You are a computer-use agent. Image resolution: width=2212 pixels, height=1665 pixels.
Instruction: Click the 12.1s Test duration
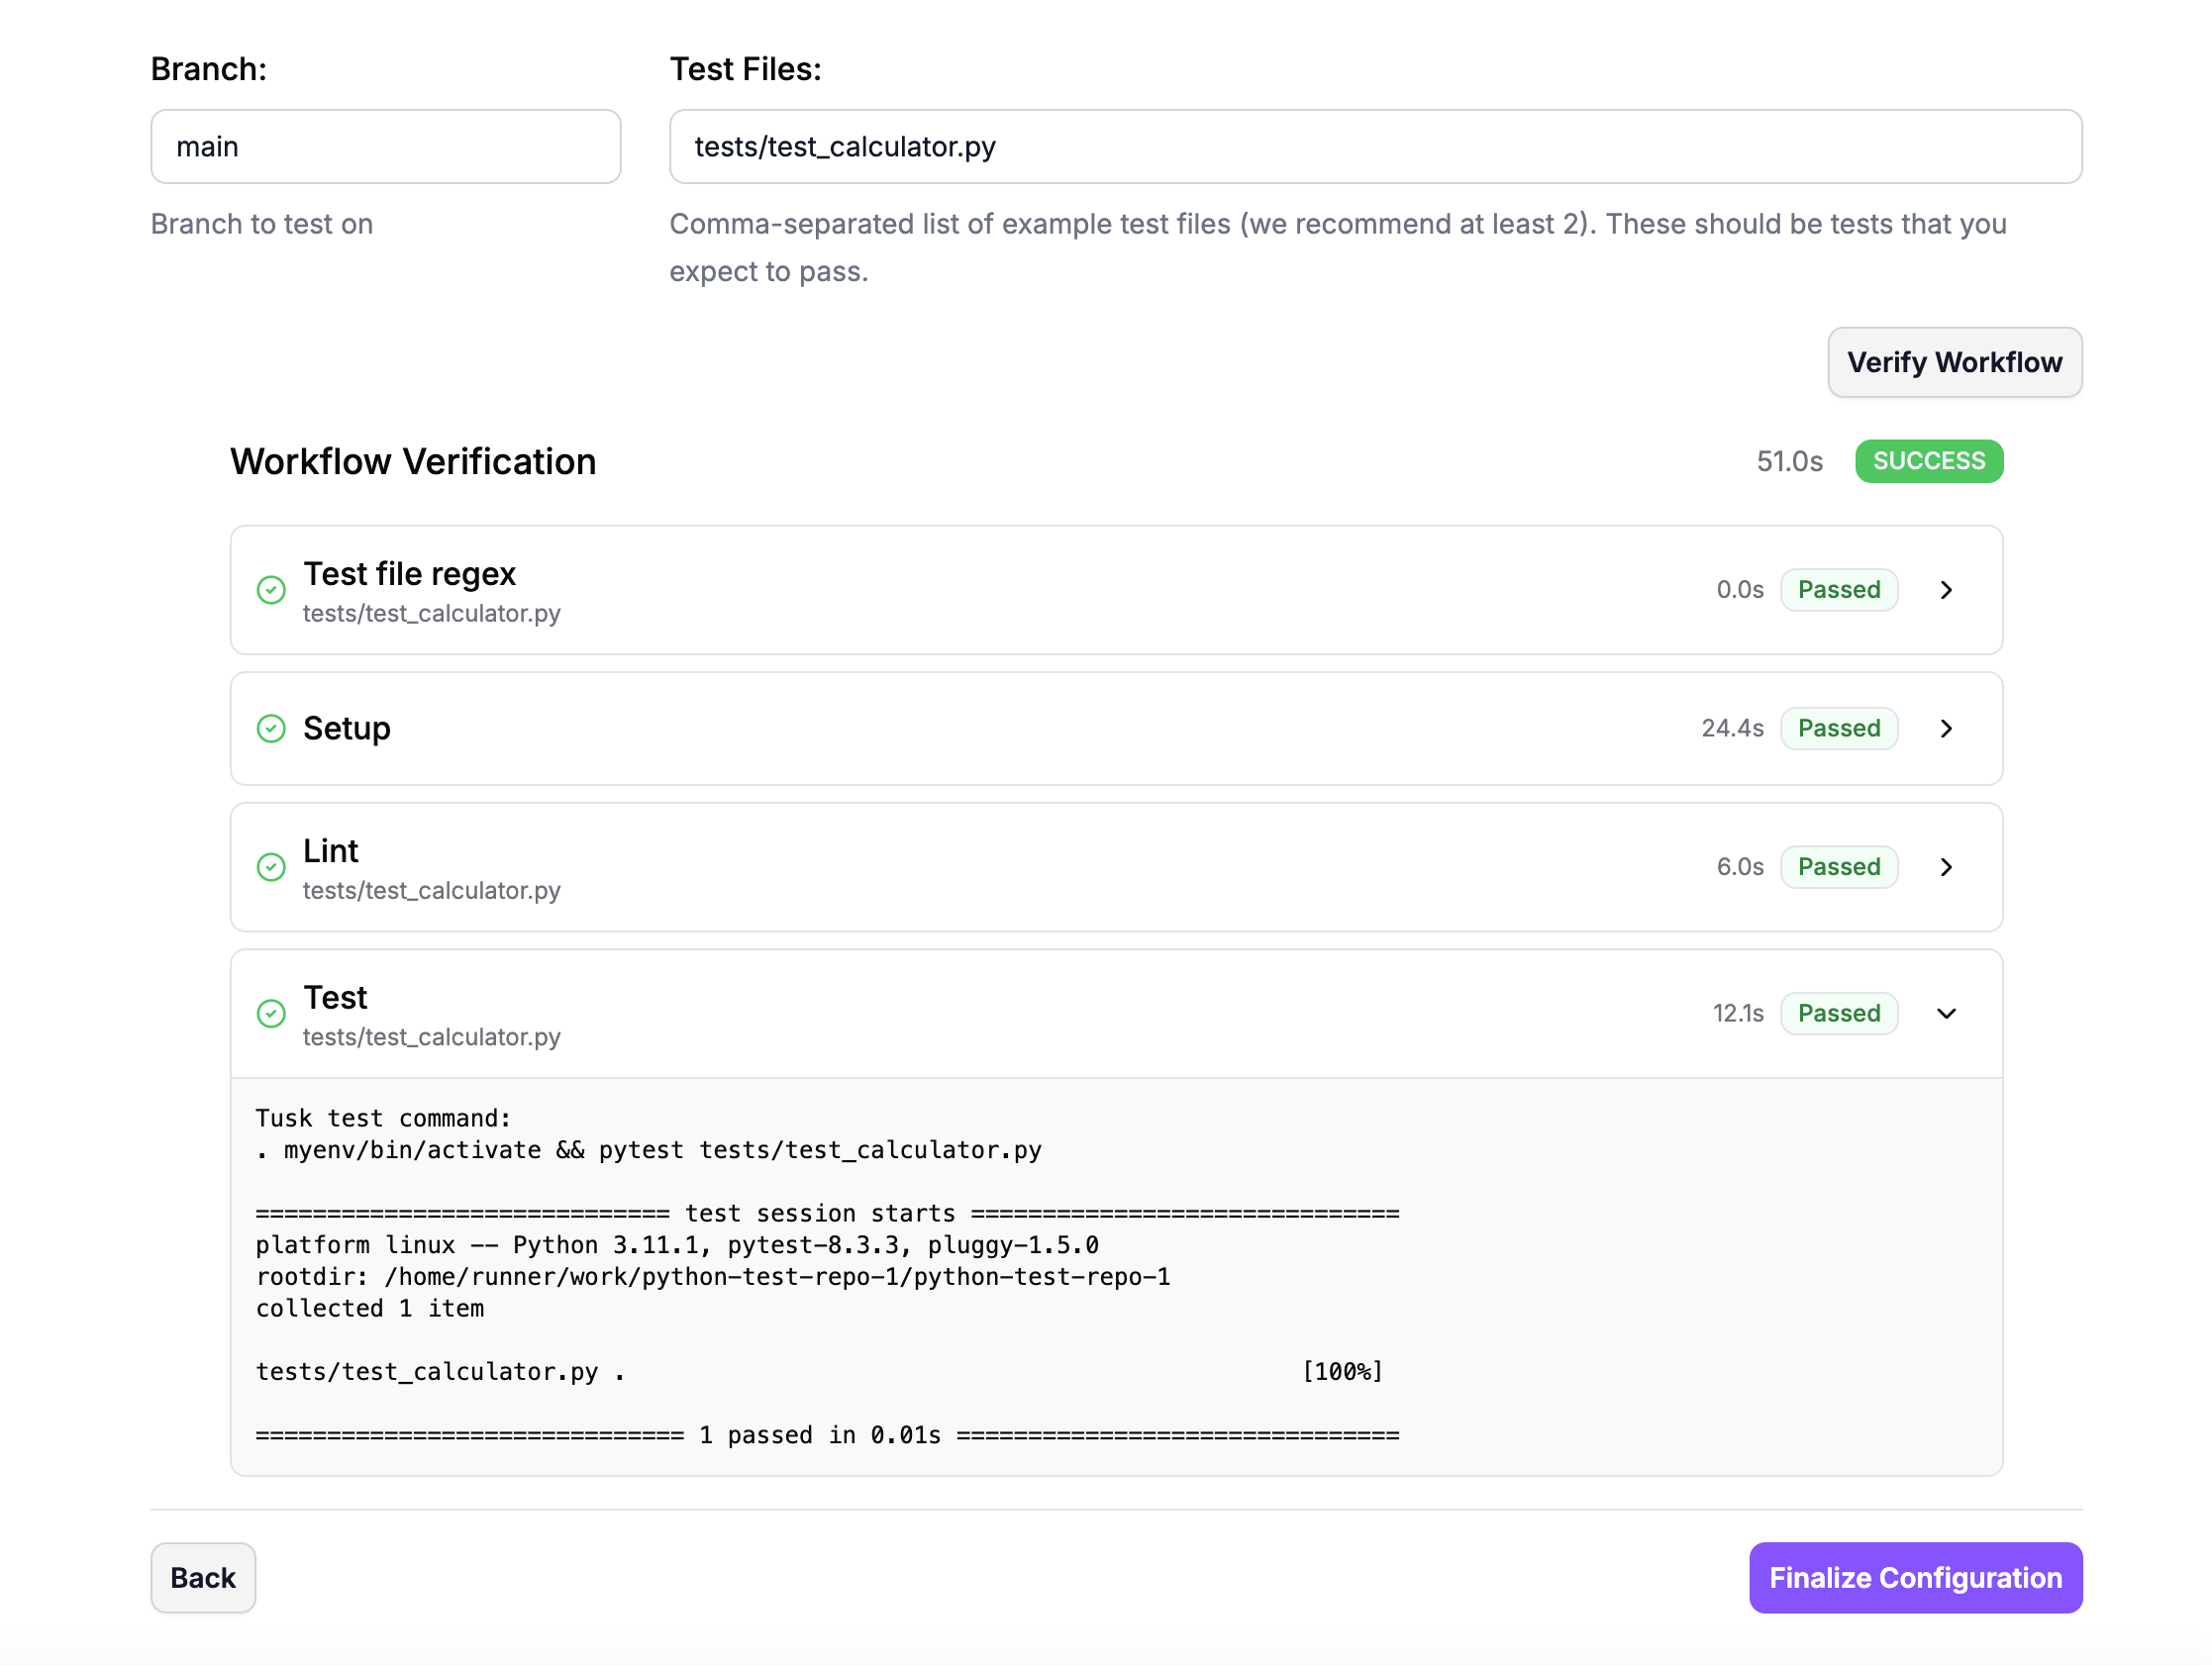1738,1013
